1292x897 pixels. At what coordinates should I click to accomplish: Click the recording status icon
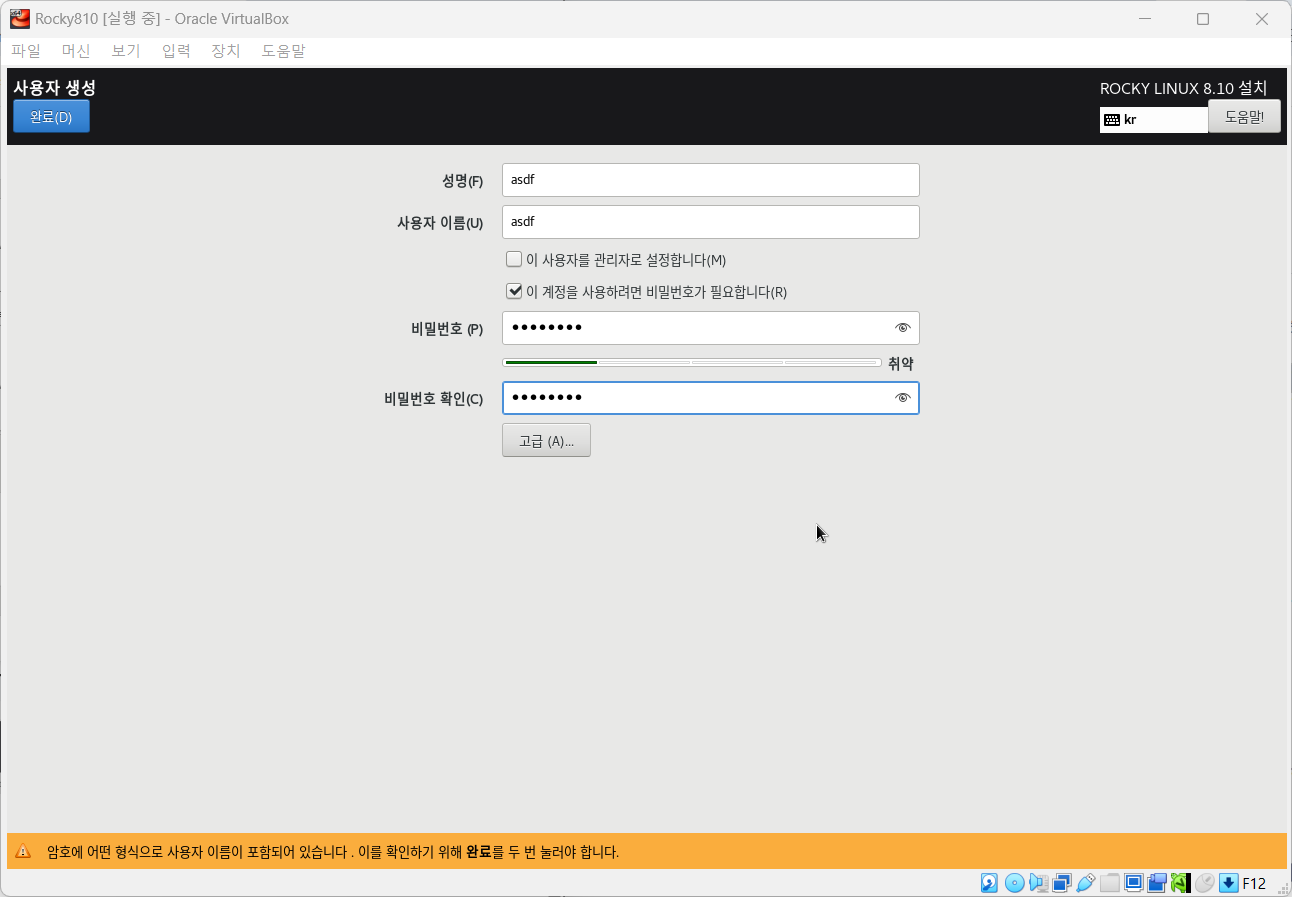[1158, 883]
